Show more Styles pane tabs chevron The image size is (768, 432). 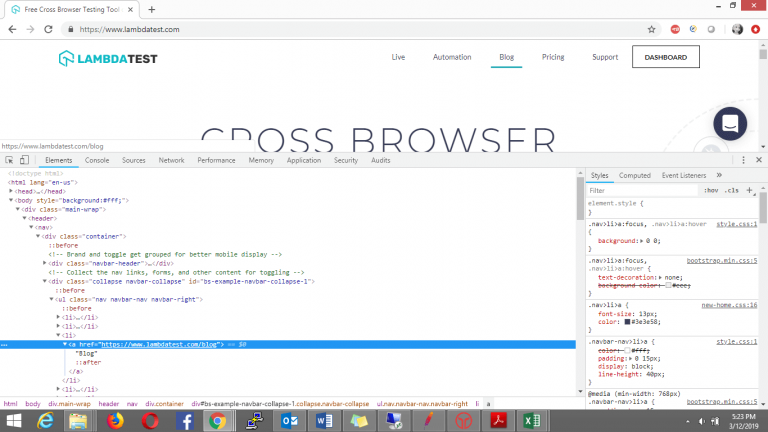coord(719,175)
